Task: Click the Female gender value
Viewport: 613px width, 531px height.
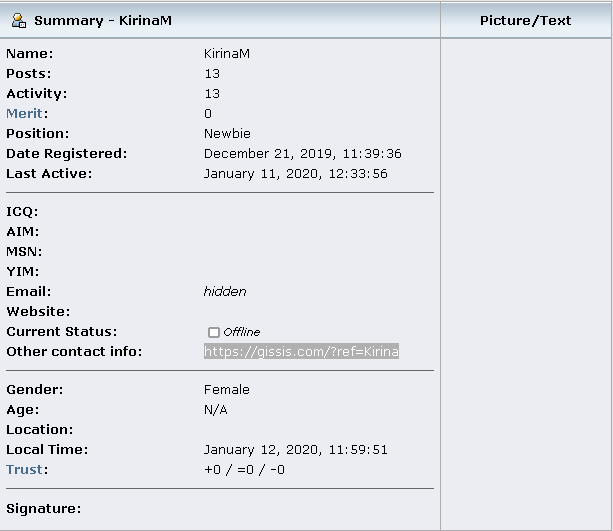Action: [x=227, y=390]
